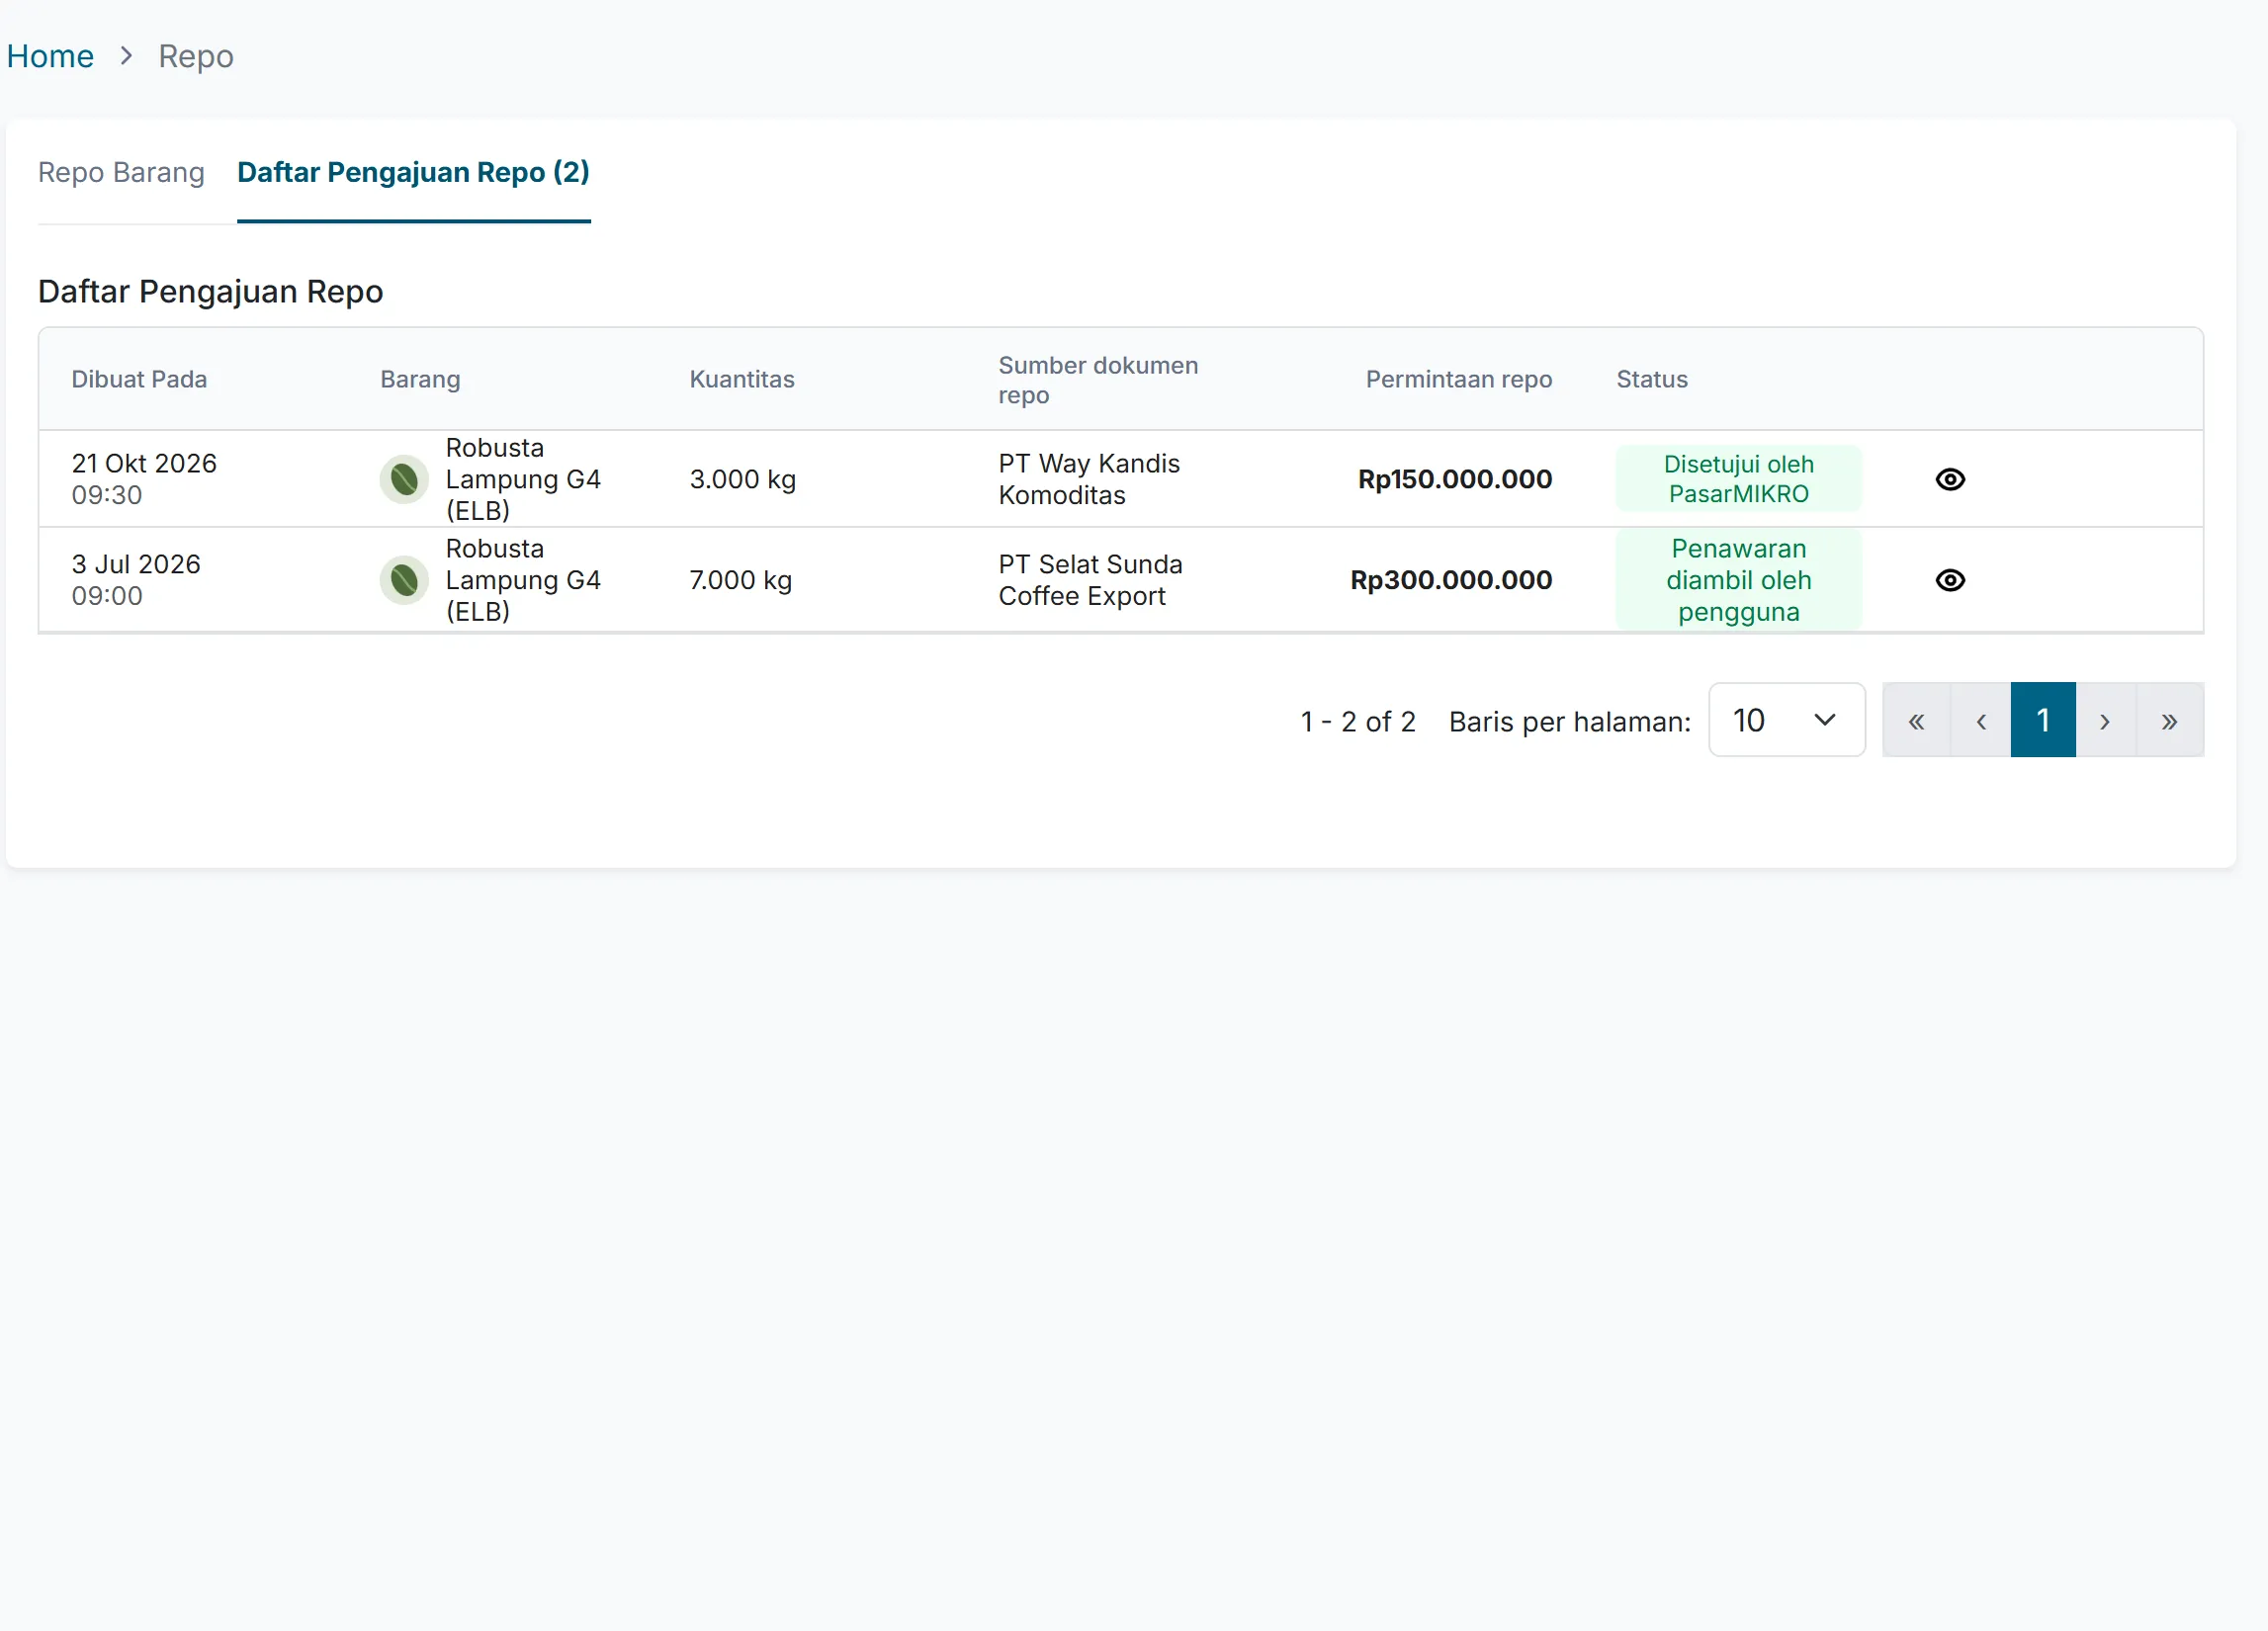This screenshot has width=2268, height=1631.
Task: Click the 21 Okt 2026 date cell
Action: tap(144, 479)
